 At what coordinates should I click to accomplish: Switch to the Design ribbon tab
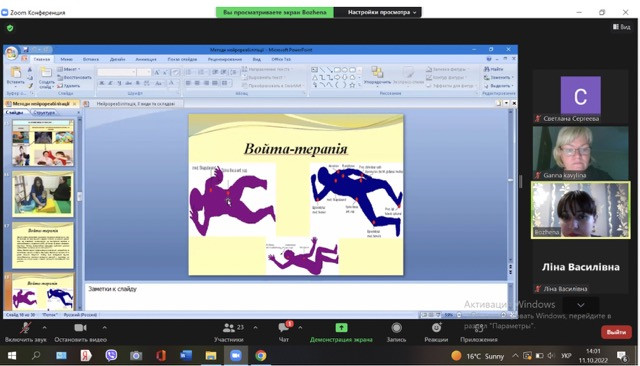tap(118, 59)
